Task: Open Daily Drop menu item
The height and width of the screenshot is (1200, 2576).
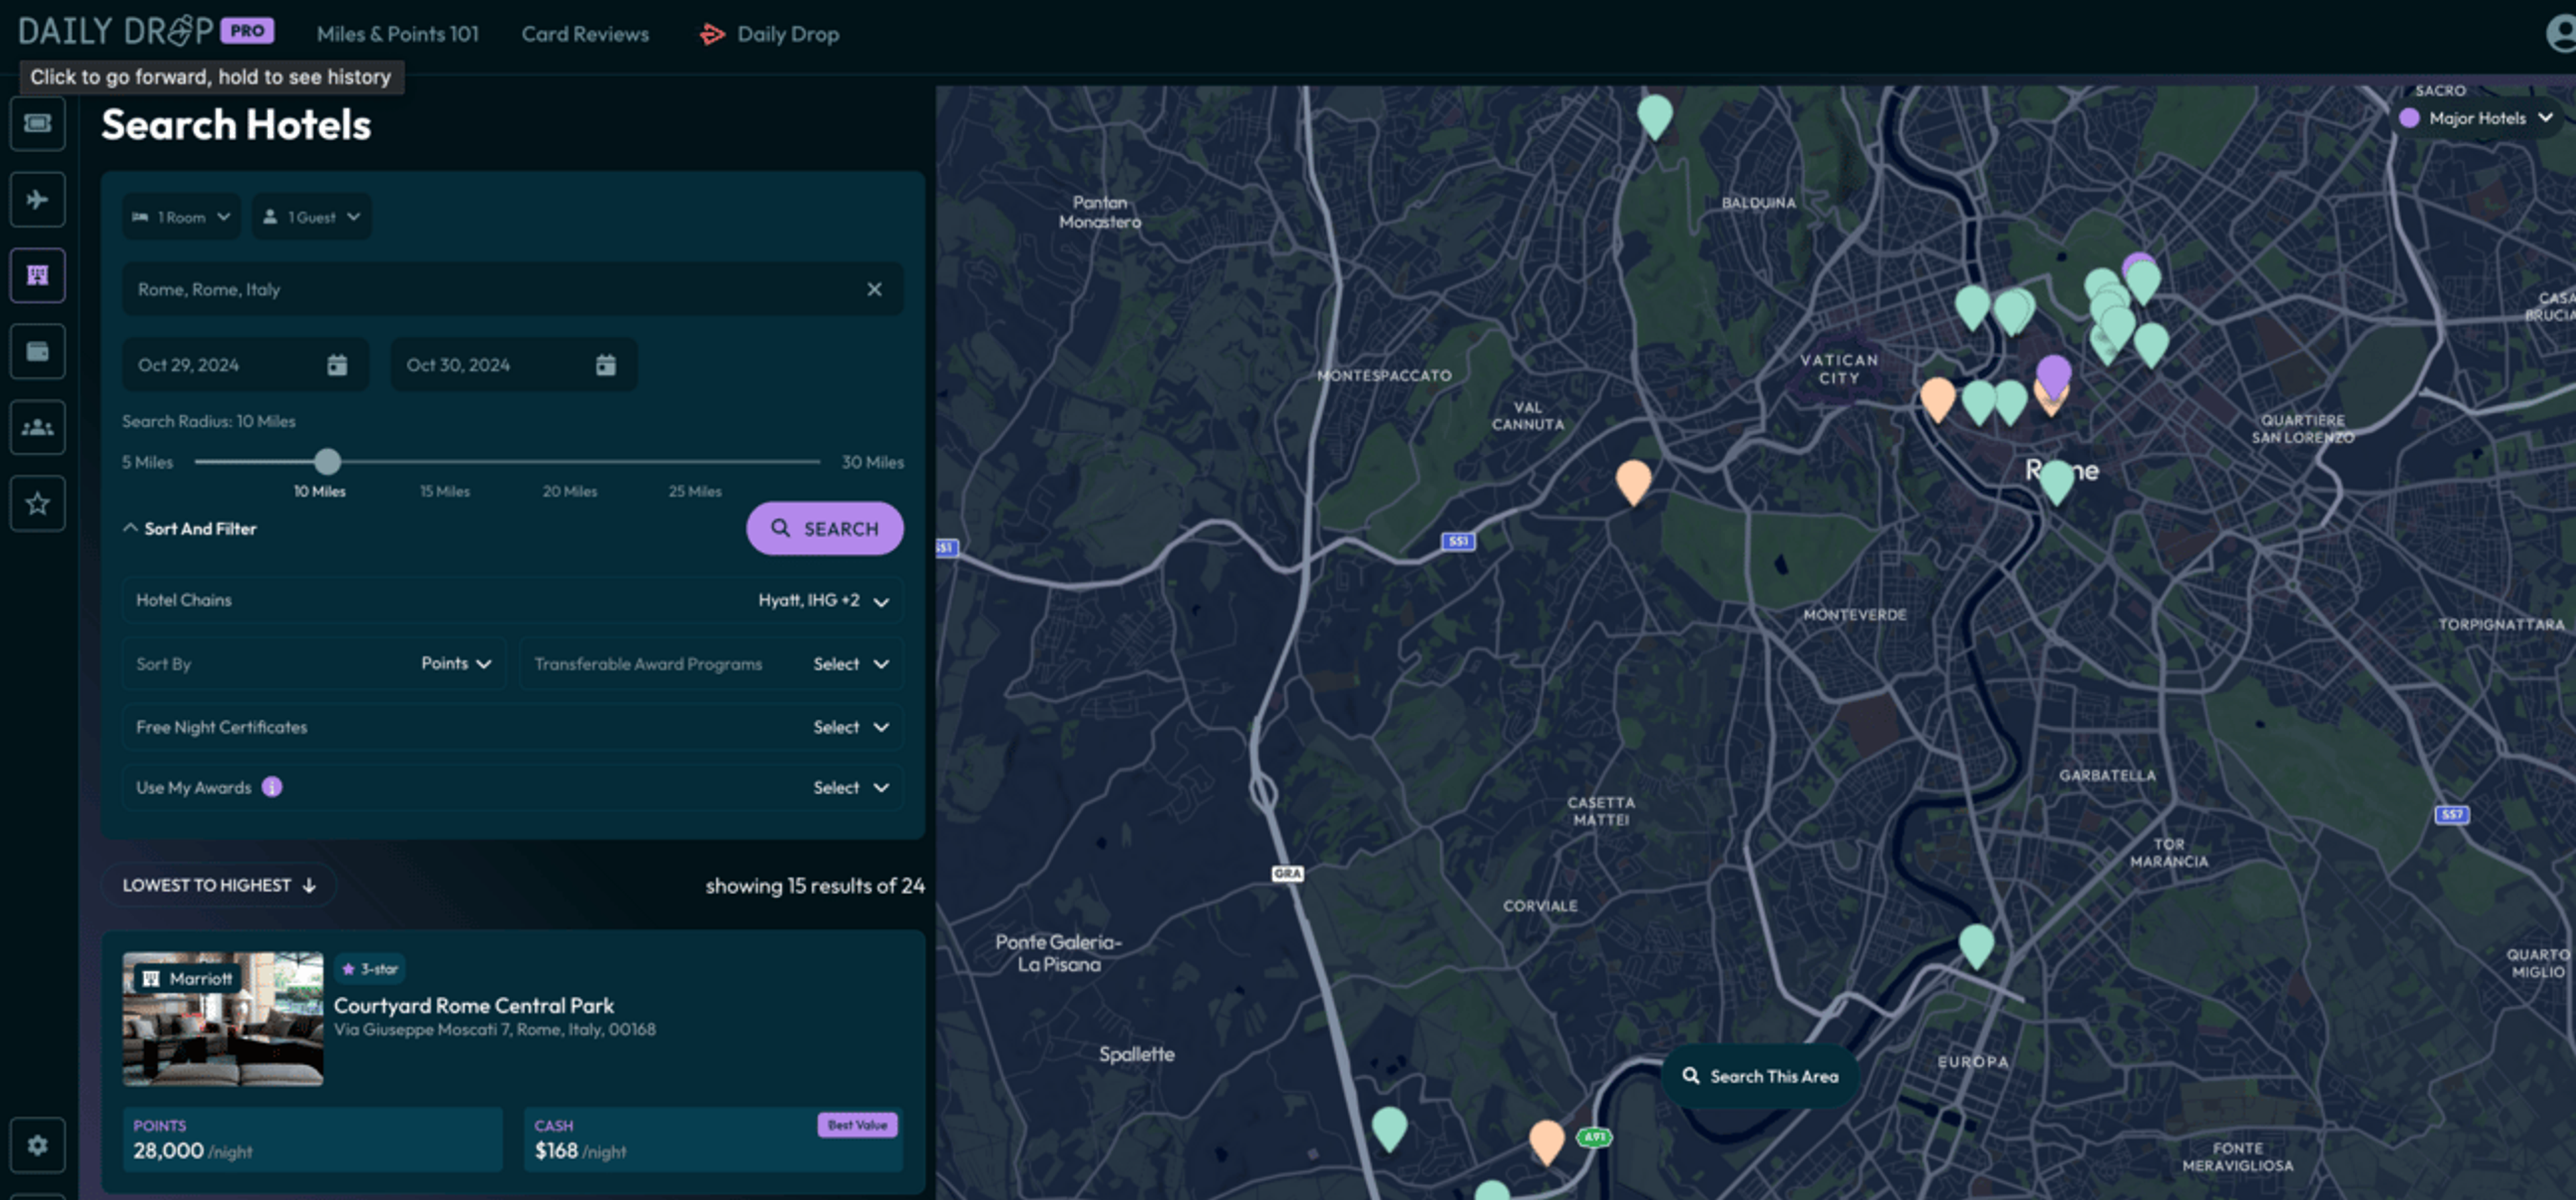Action: click(x=770, y=34)
